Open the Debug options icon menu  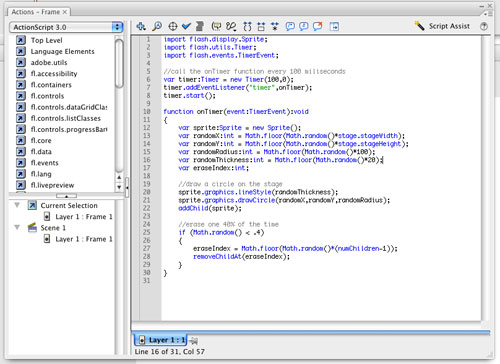(231, 26)
